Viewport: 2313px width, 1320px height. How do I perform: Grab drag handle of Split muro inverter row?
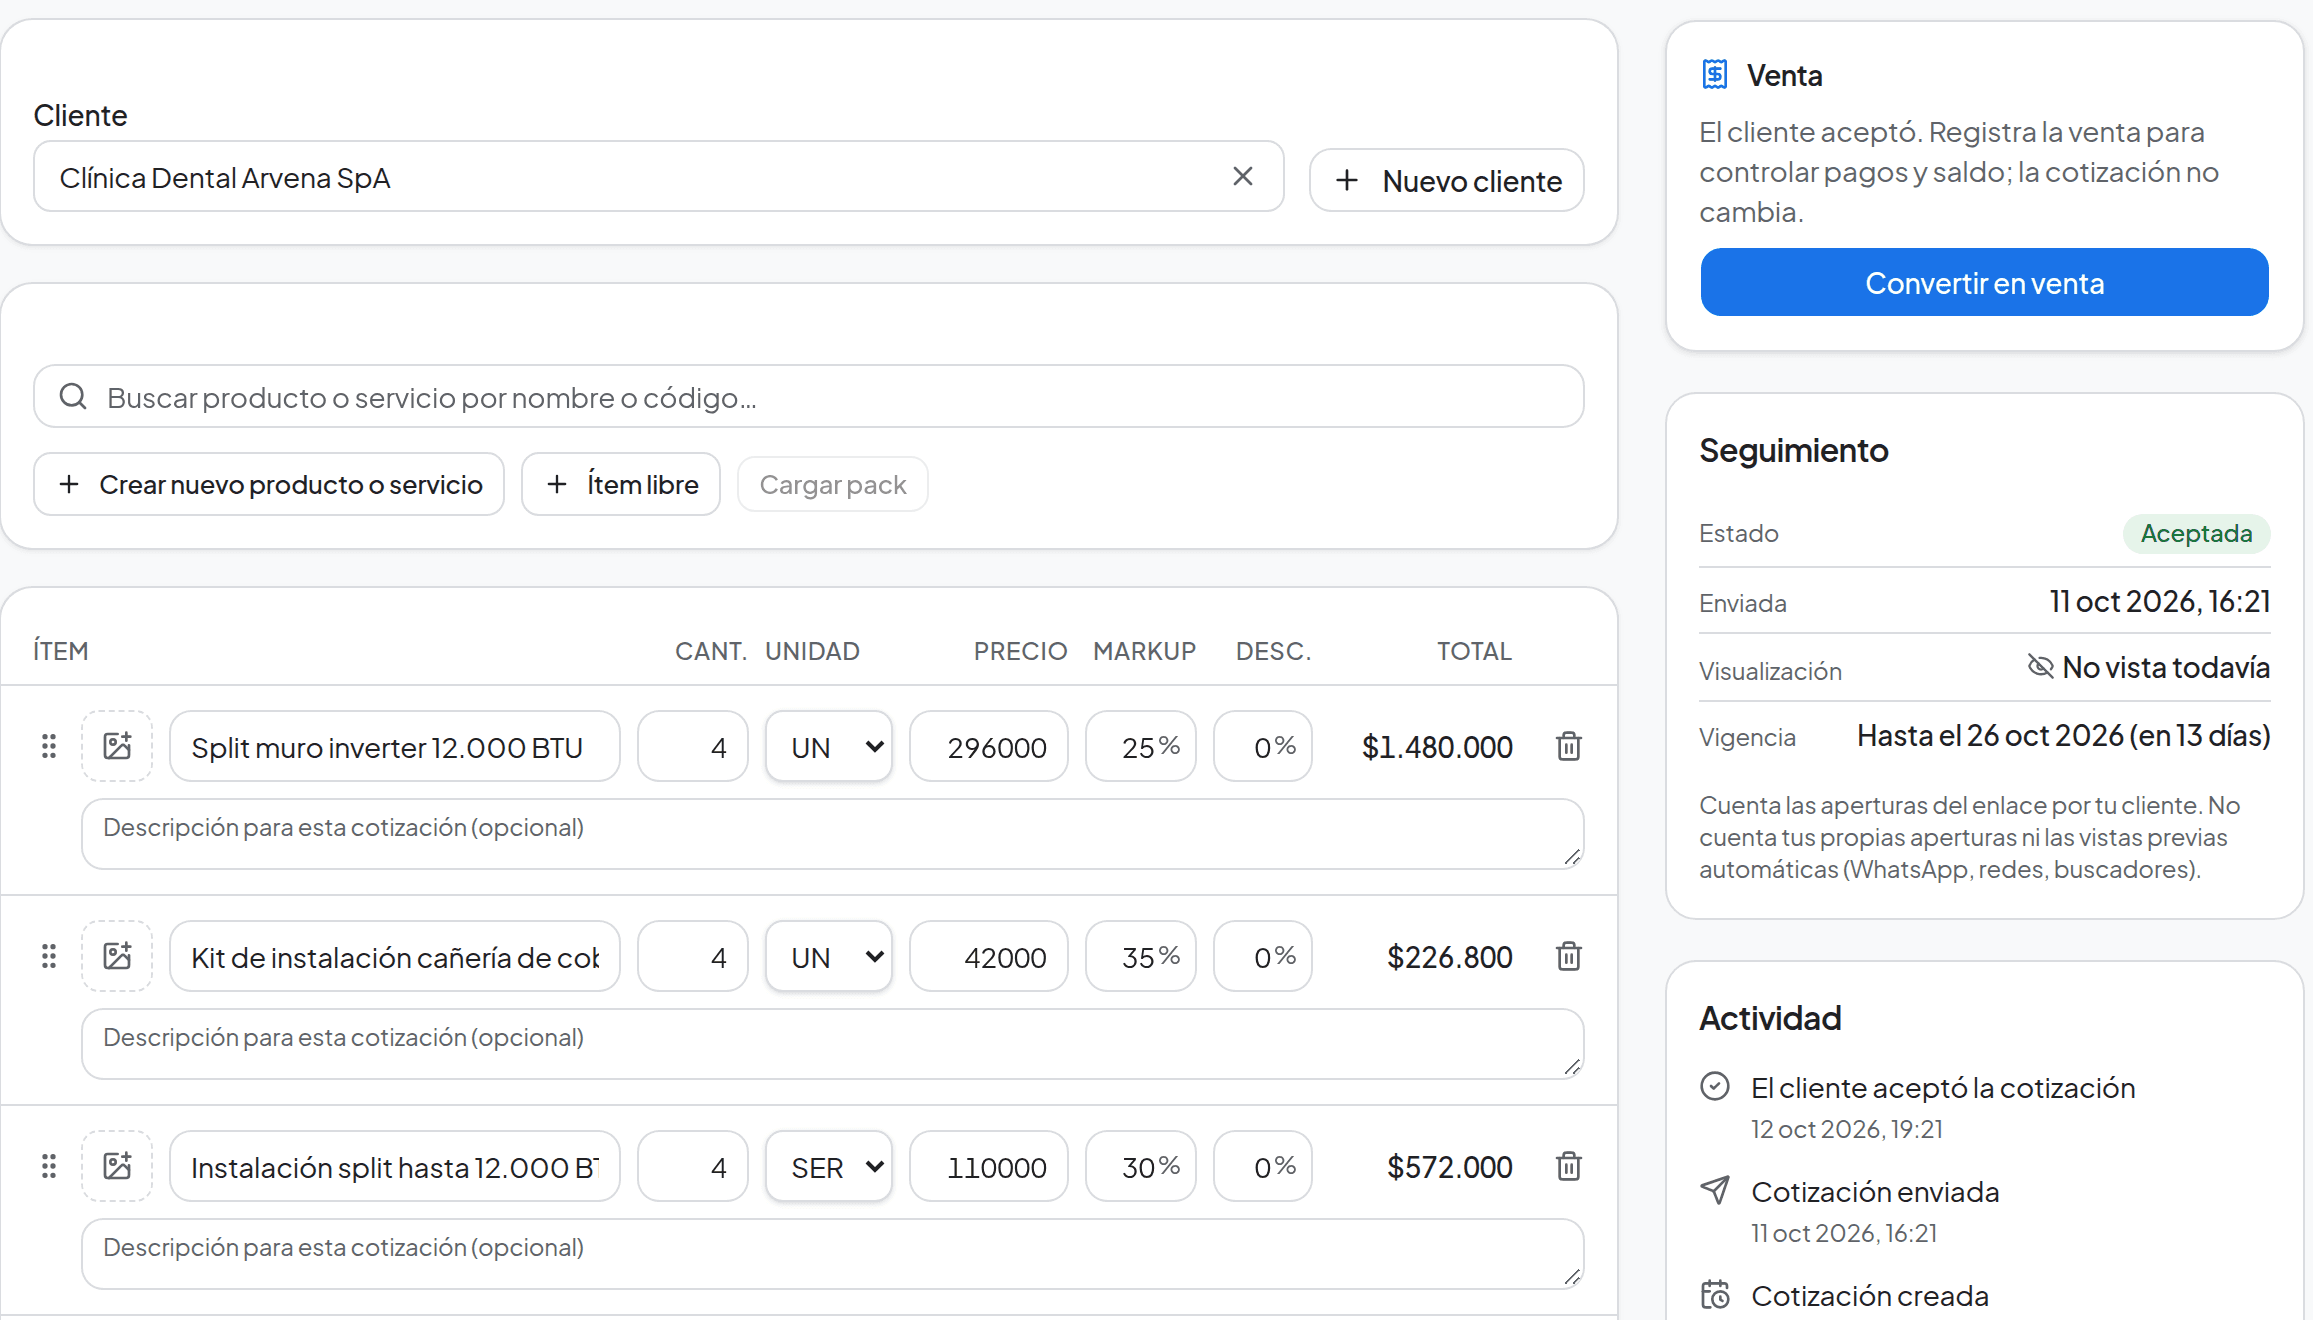(48, 746)
